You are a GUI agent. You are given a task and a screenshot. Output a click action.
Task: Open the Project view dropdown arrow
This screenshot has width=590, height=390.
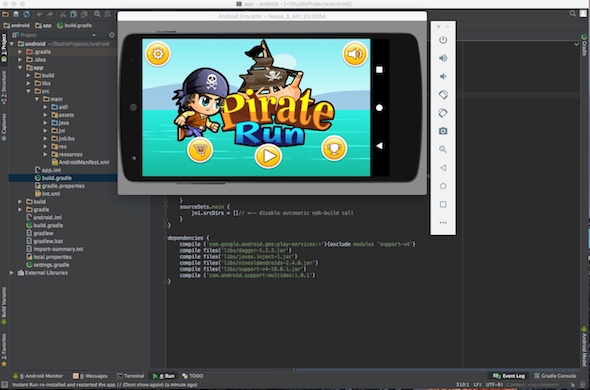click(94, 35)
